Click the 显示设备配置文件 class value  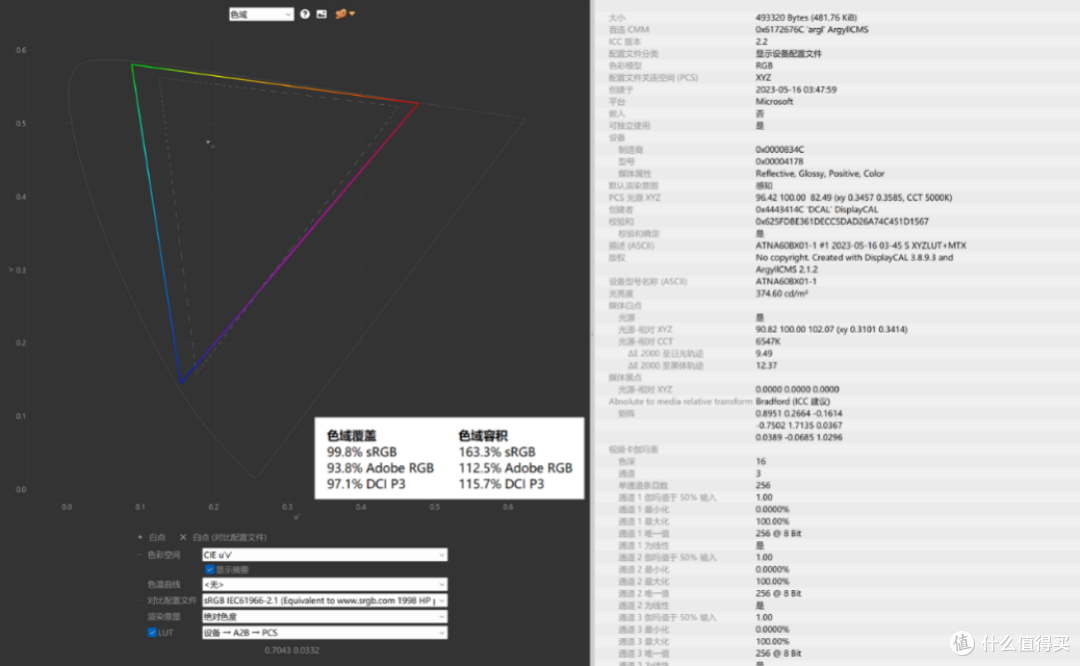788,54
